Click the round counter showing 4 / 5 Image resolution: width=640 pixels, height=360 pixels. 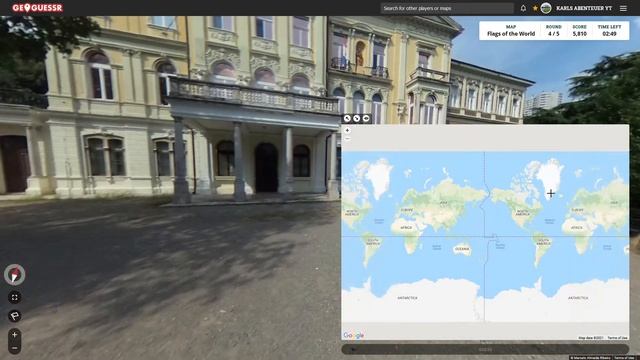tap(553, 34)
